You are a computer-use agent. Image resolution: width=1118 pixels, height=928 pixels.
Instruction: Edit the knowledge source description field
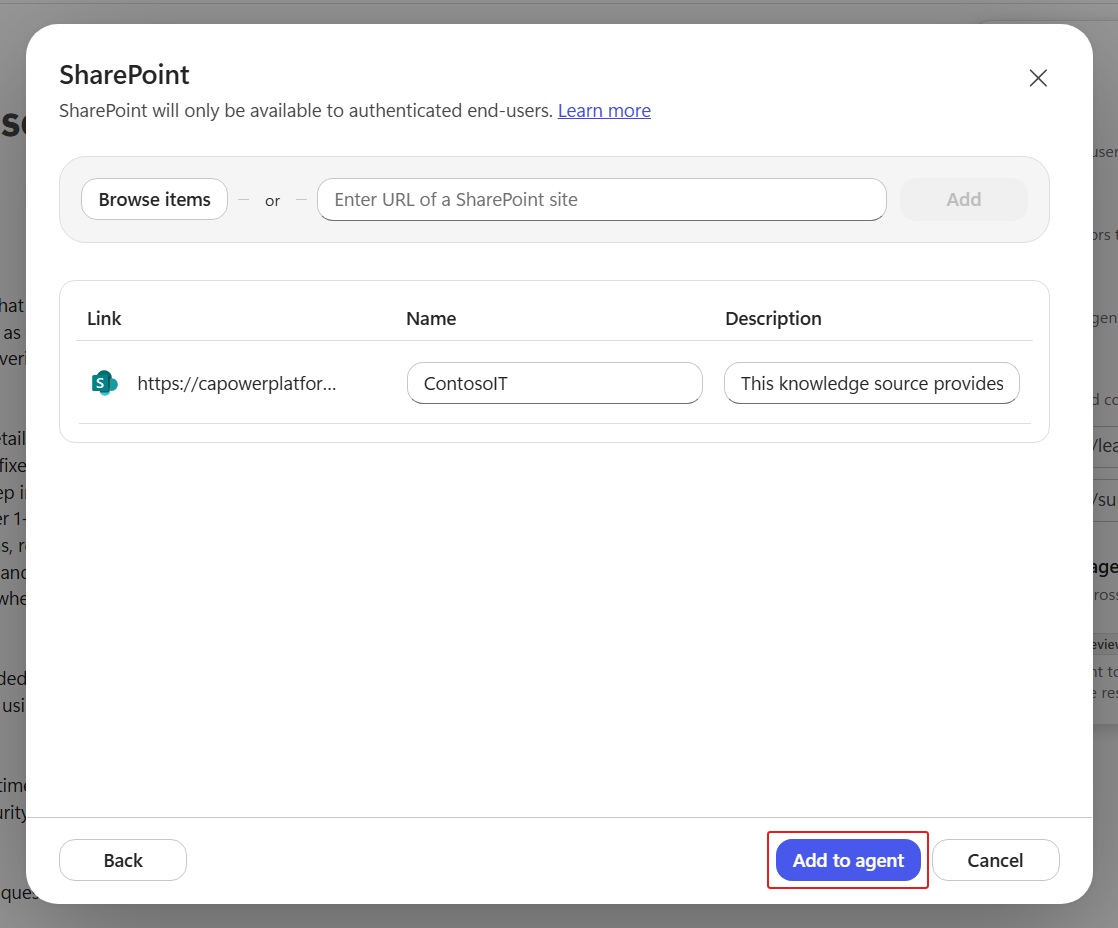coord(871,383)
